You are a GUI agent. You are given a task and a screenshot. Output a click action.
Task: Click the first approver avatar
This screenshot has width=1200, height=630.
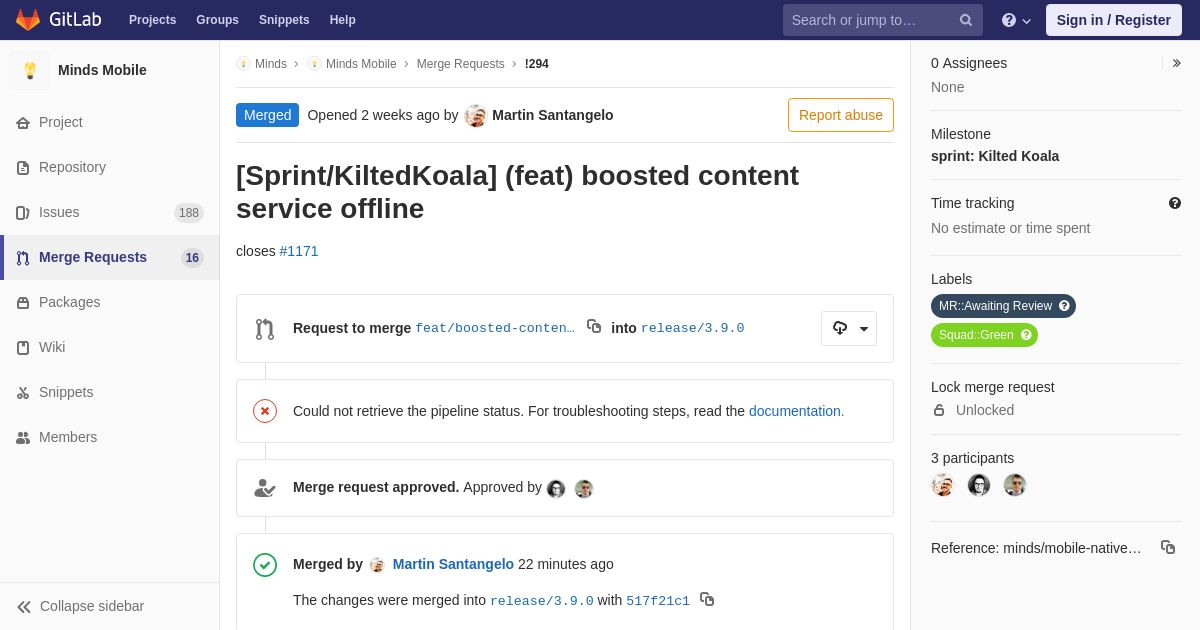556,489
